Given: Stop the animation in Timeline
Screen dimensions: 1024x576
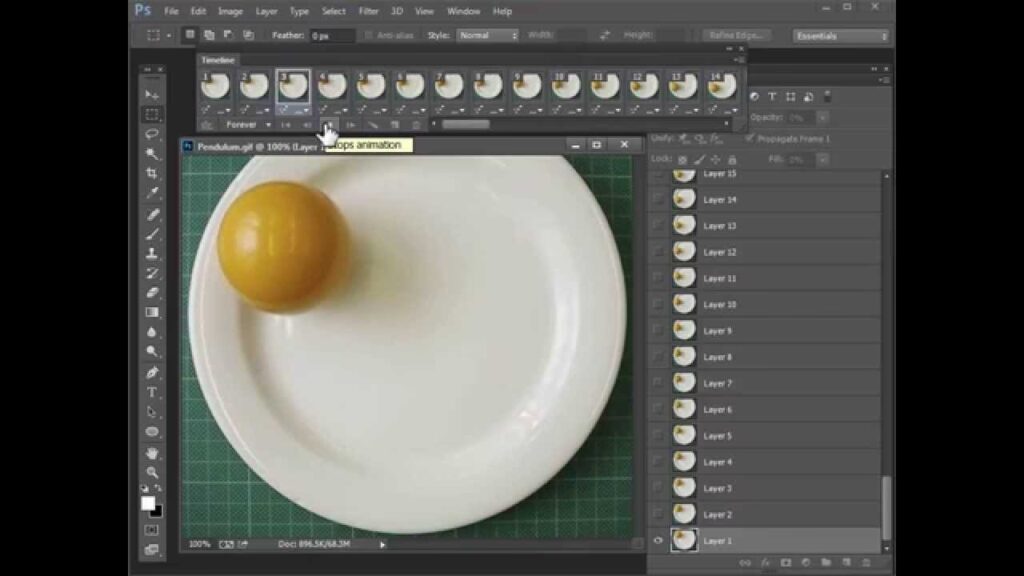Looking at the screenshot, I should (328, 125).
